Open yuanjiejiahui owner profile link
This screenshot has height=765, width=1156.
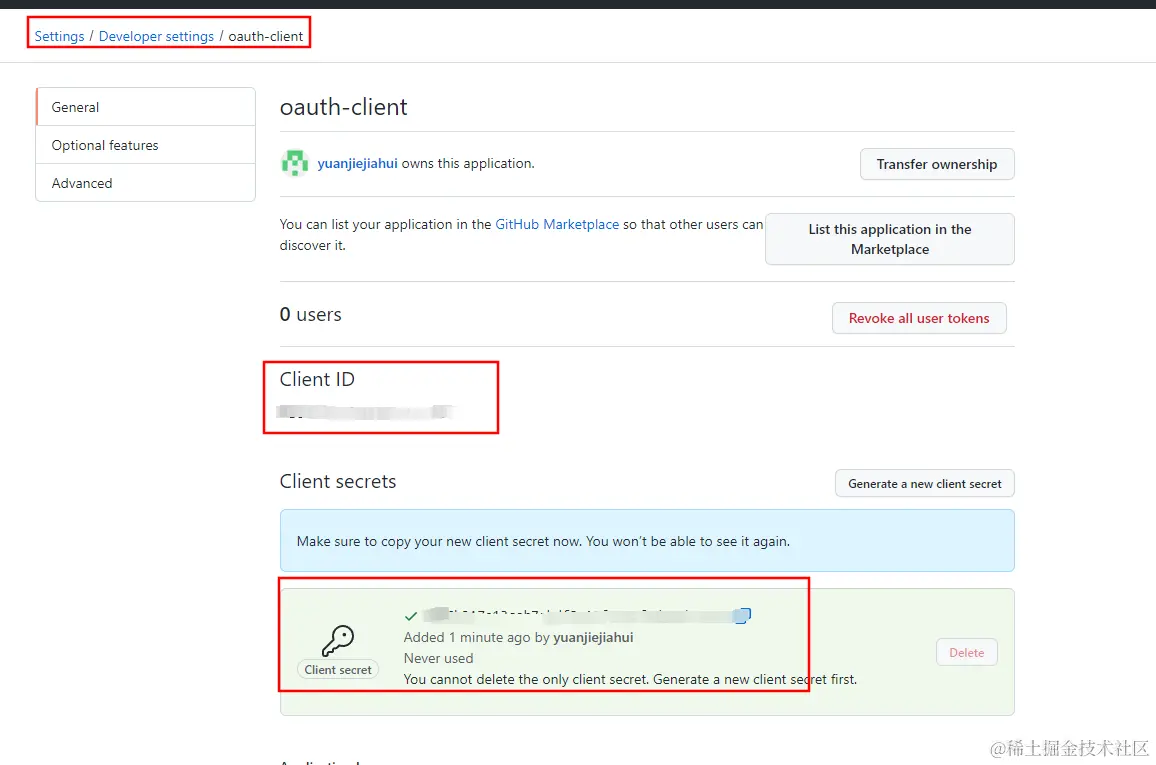pos(357,164)
